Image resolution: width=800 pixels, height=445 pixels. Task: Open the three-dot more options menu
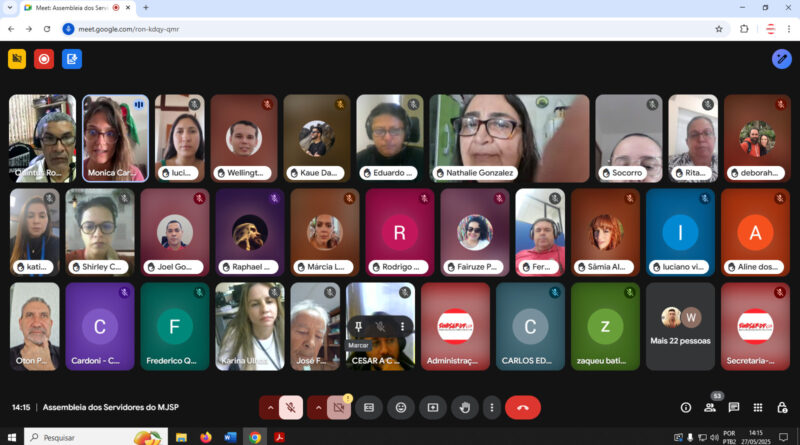(x=491, y=407)
